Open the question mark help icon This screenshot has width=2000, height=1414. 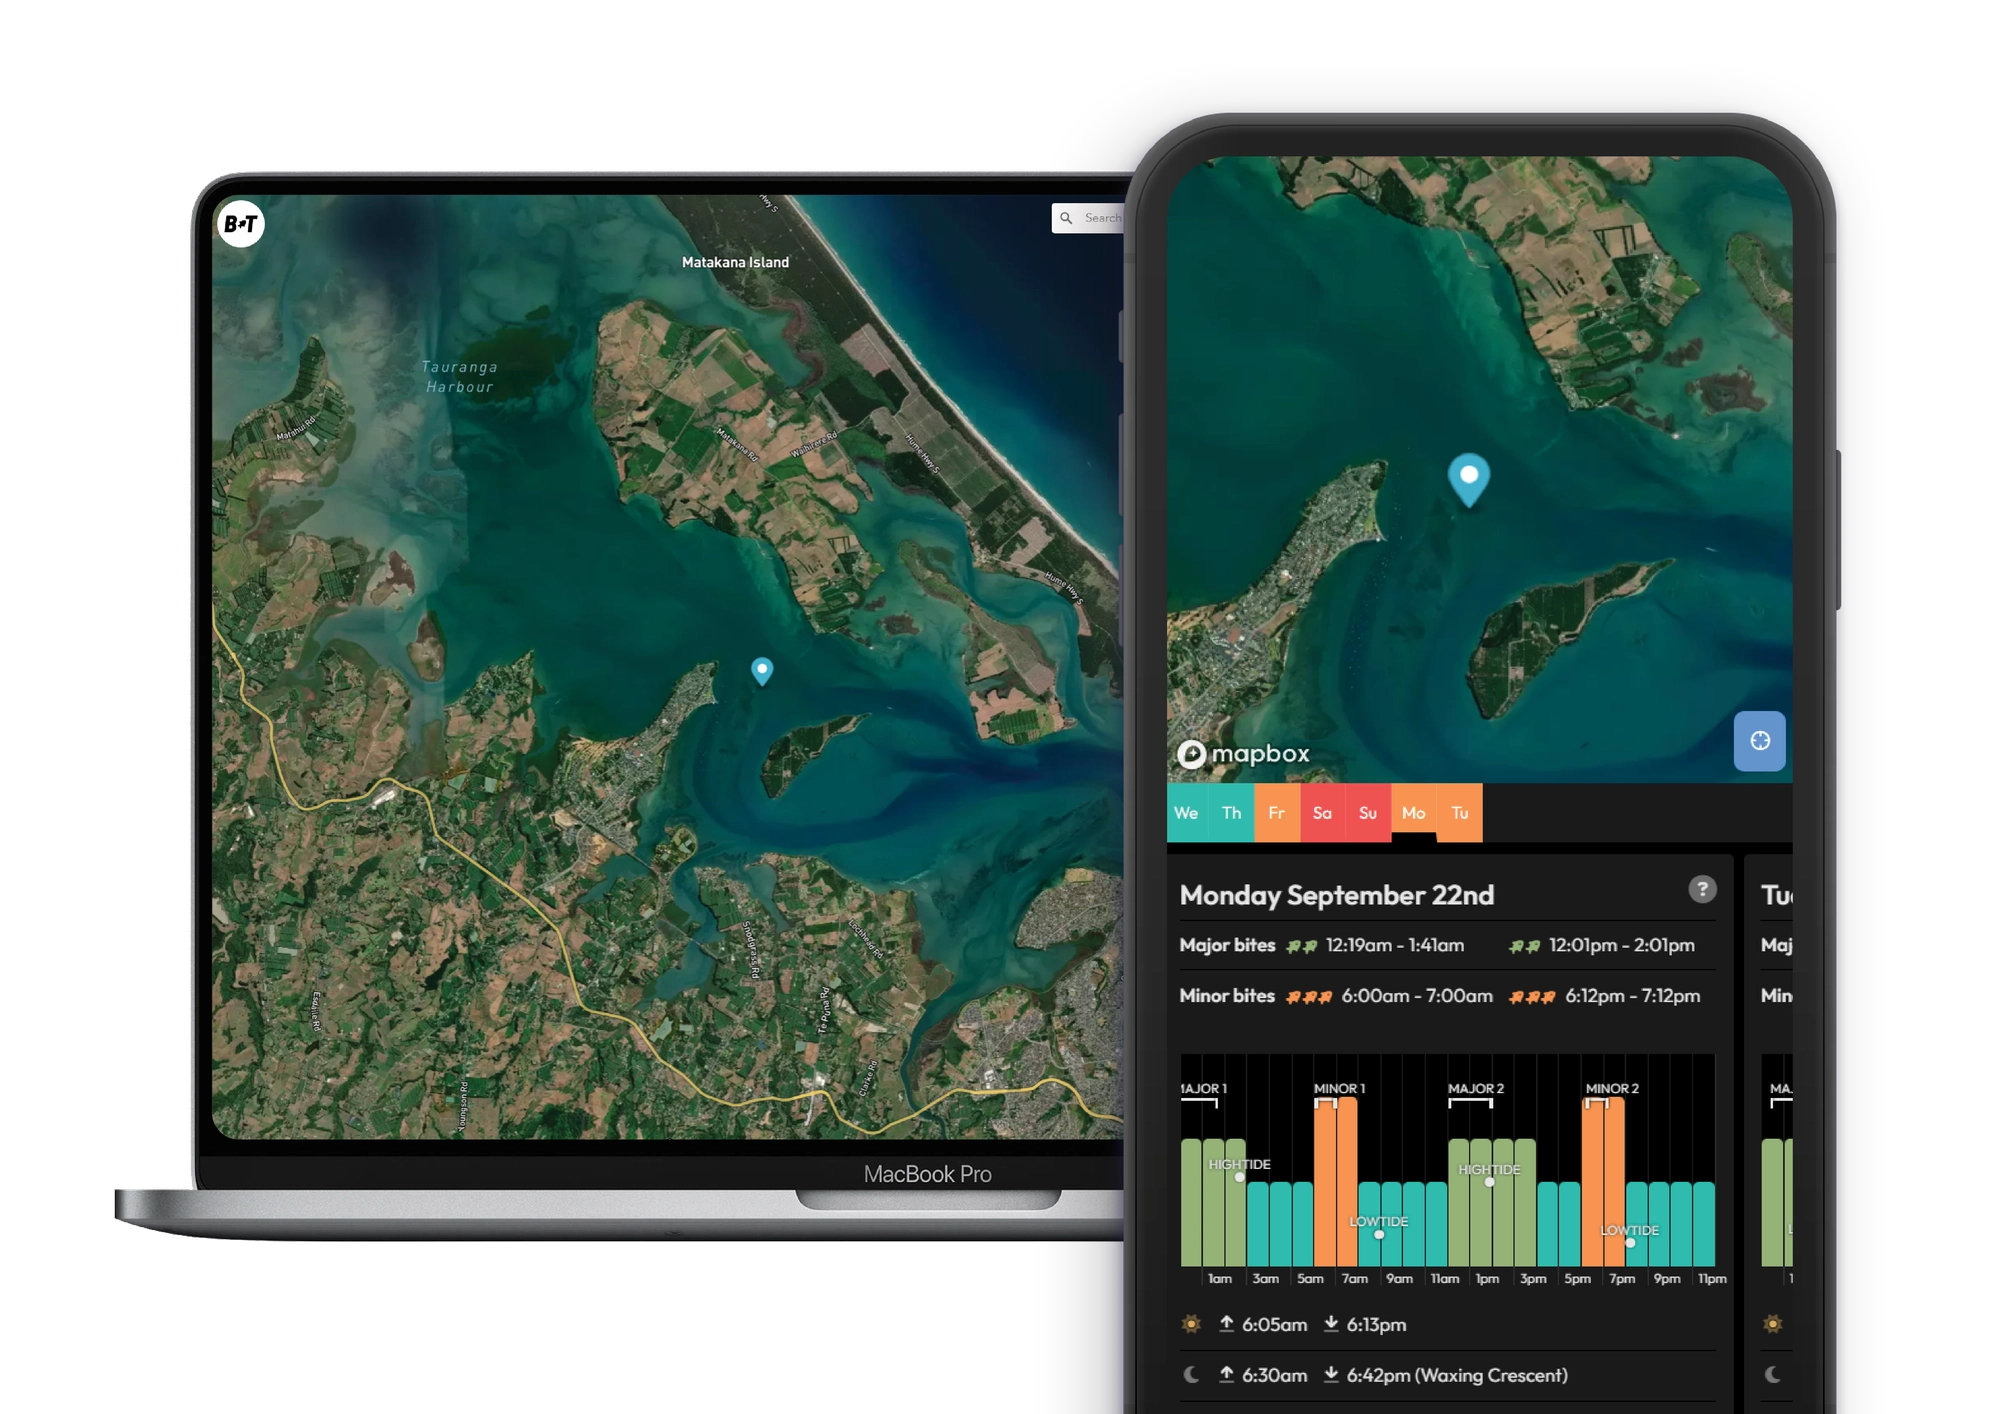point(1702,889)
